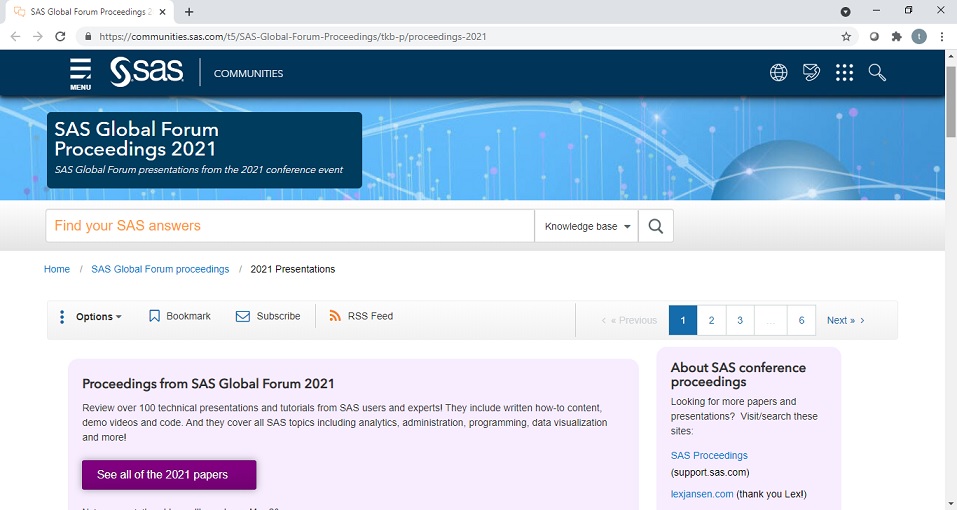Viewport: 957px width, 510px height.
Task: Go back using browser back arrow
Action: (15, 37)
